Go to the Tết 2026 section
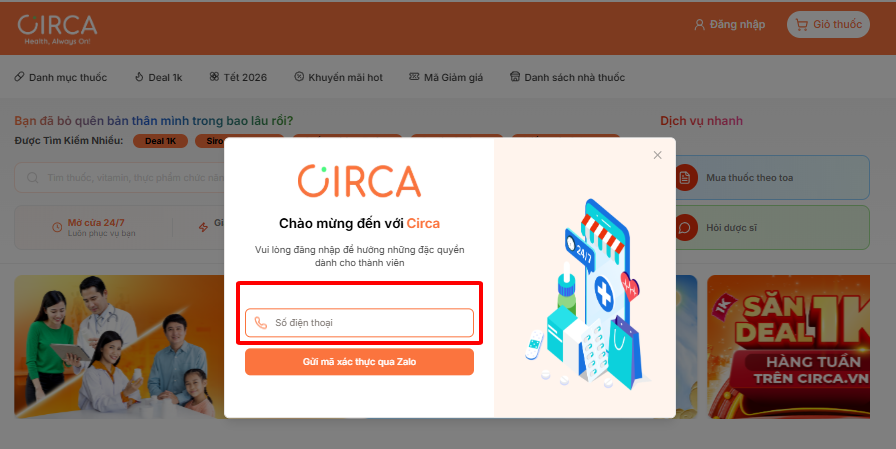Viewport: 896px width, 449px height. click(238, 77)
